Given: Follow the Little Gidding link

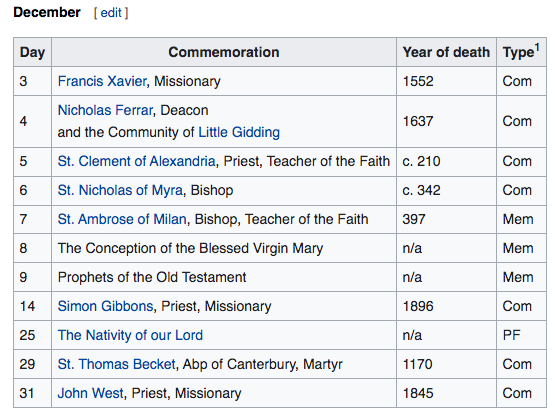Looking at the screenshot, I should (239, 132).
